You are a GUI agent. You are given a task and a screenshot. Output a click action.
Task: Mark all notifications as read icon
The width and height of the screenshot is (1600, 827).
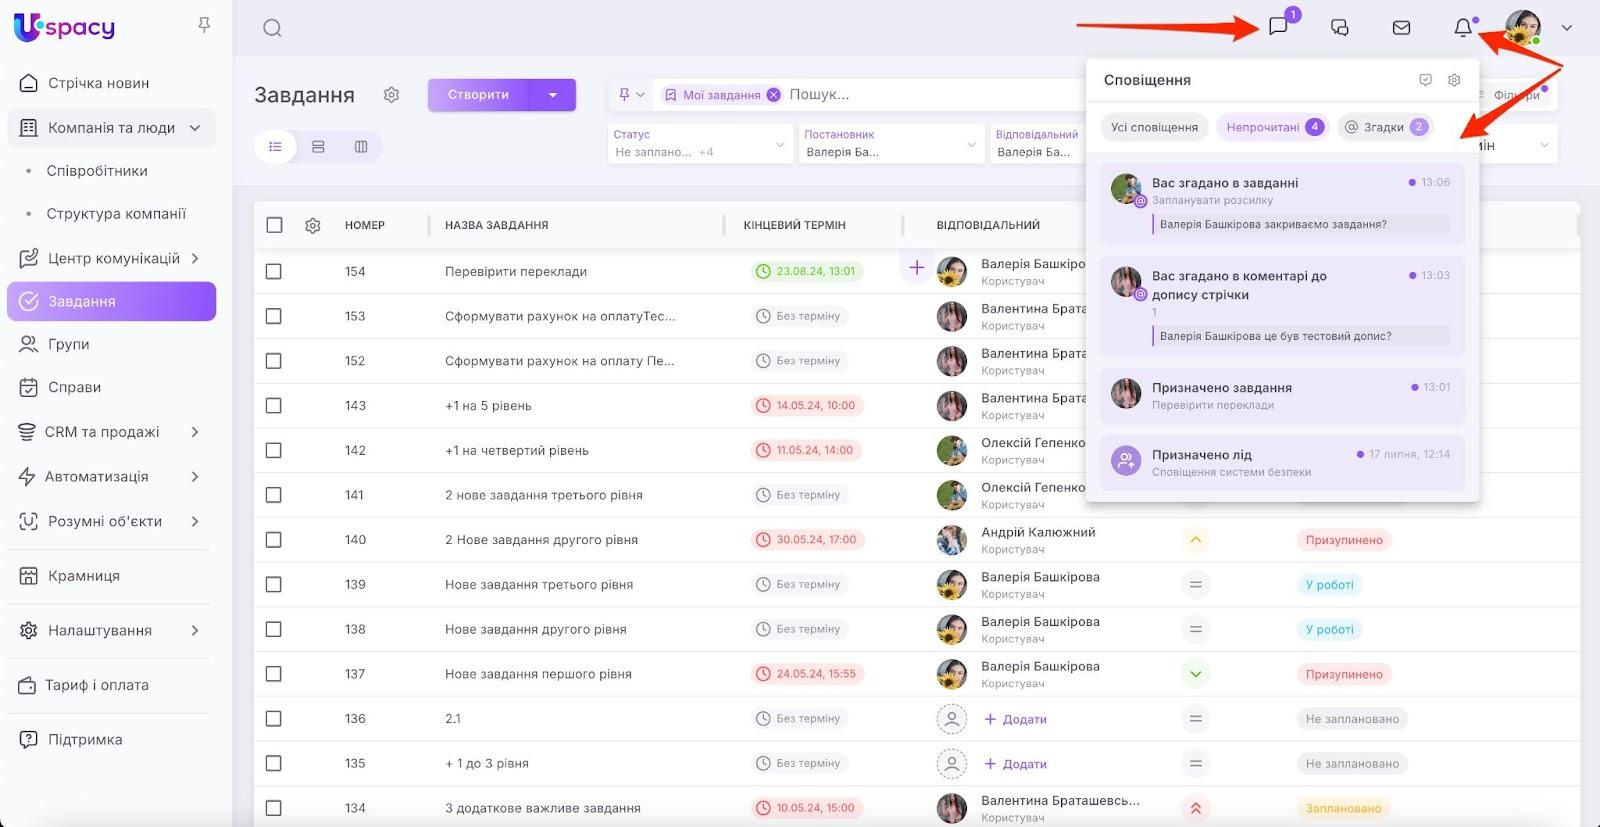(x=1426, y=80)
